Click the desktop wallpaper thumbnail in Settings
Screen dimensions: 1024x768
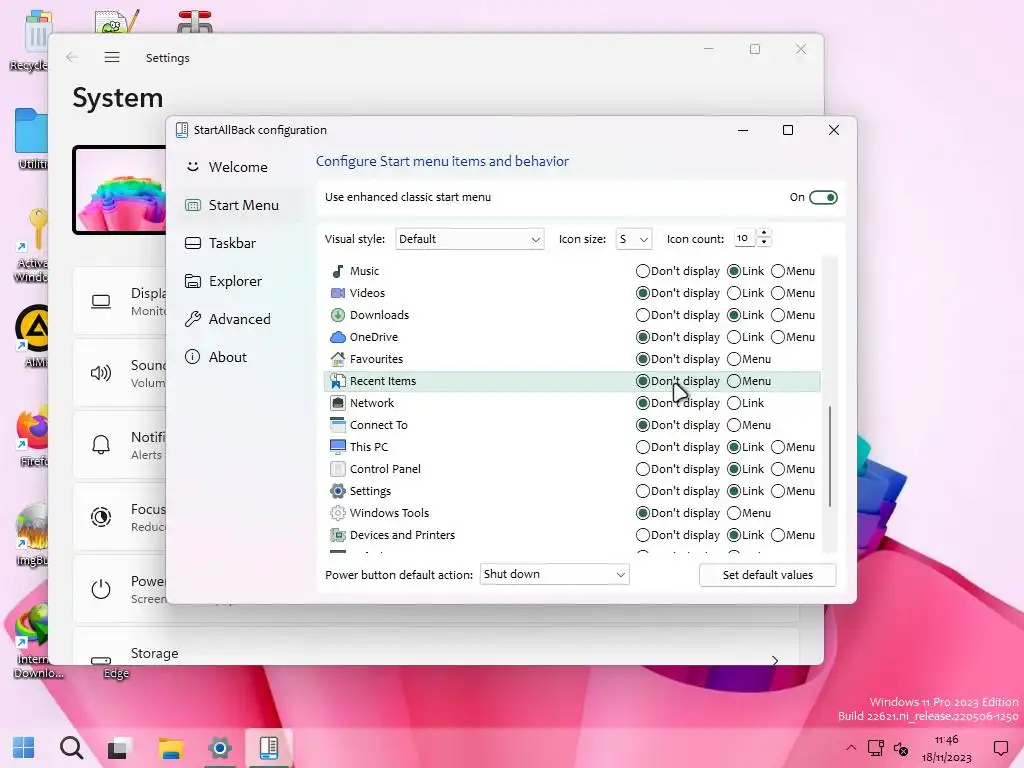pyautogui.click(x=120, y=190)
